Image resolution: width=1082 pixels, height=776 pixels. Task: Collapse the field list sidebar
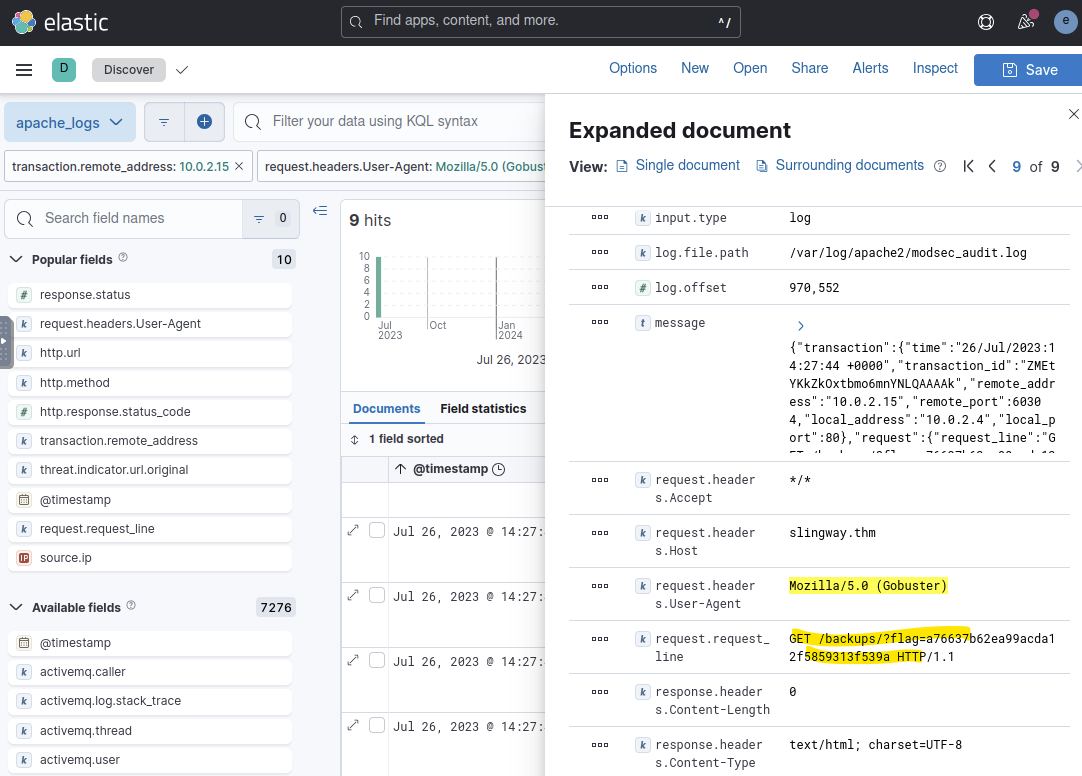(x=320, y=211)
